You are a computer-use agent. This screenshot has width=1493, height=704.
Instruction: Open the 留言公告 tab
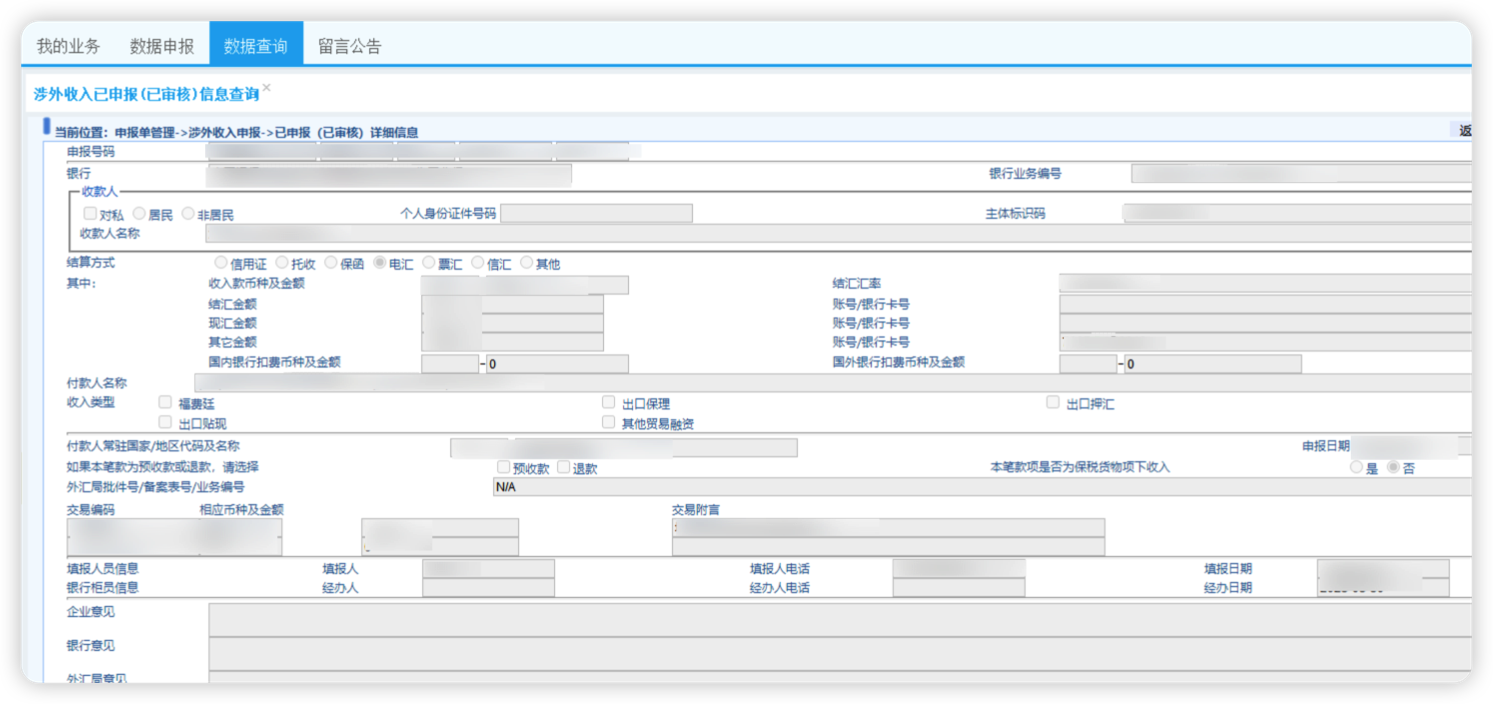350,46
